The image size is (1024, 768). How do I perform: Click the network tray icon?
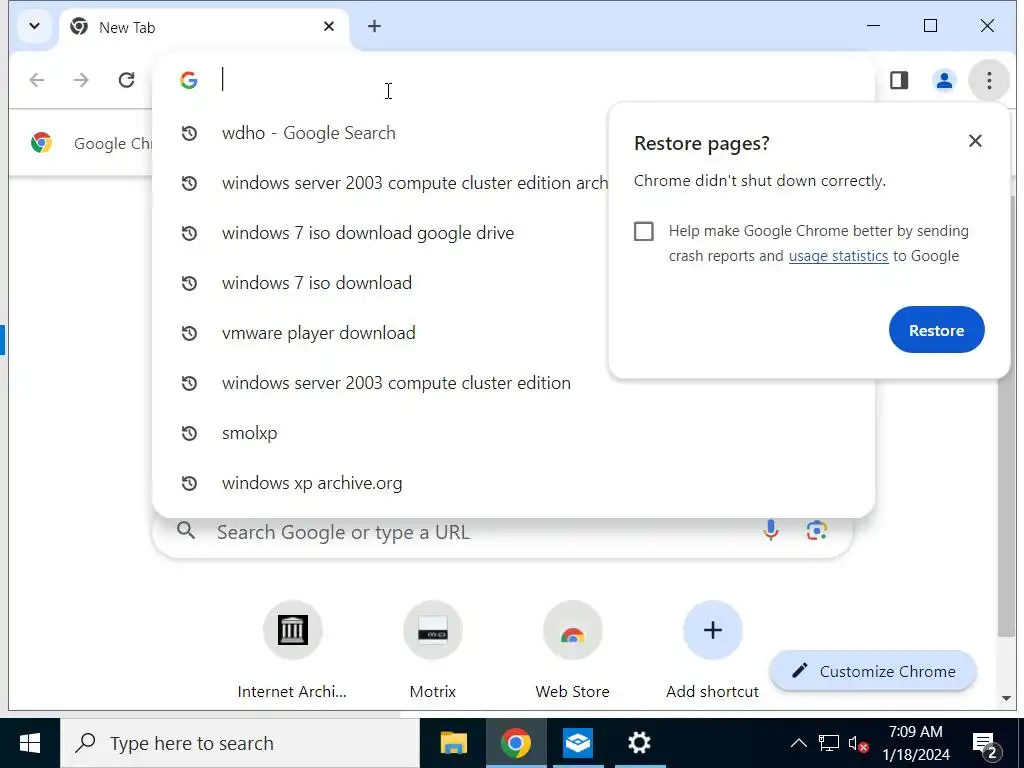[x=829, y=743]
